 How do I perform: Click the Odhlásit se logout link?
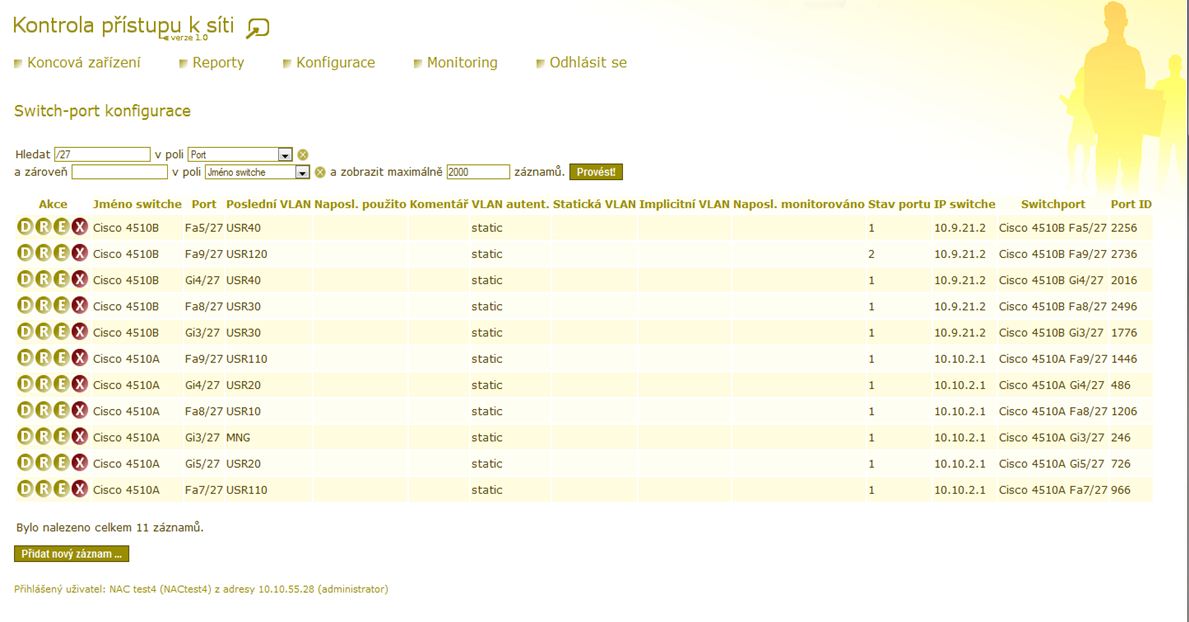pos(587,62)
